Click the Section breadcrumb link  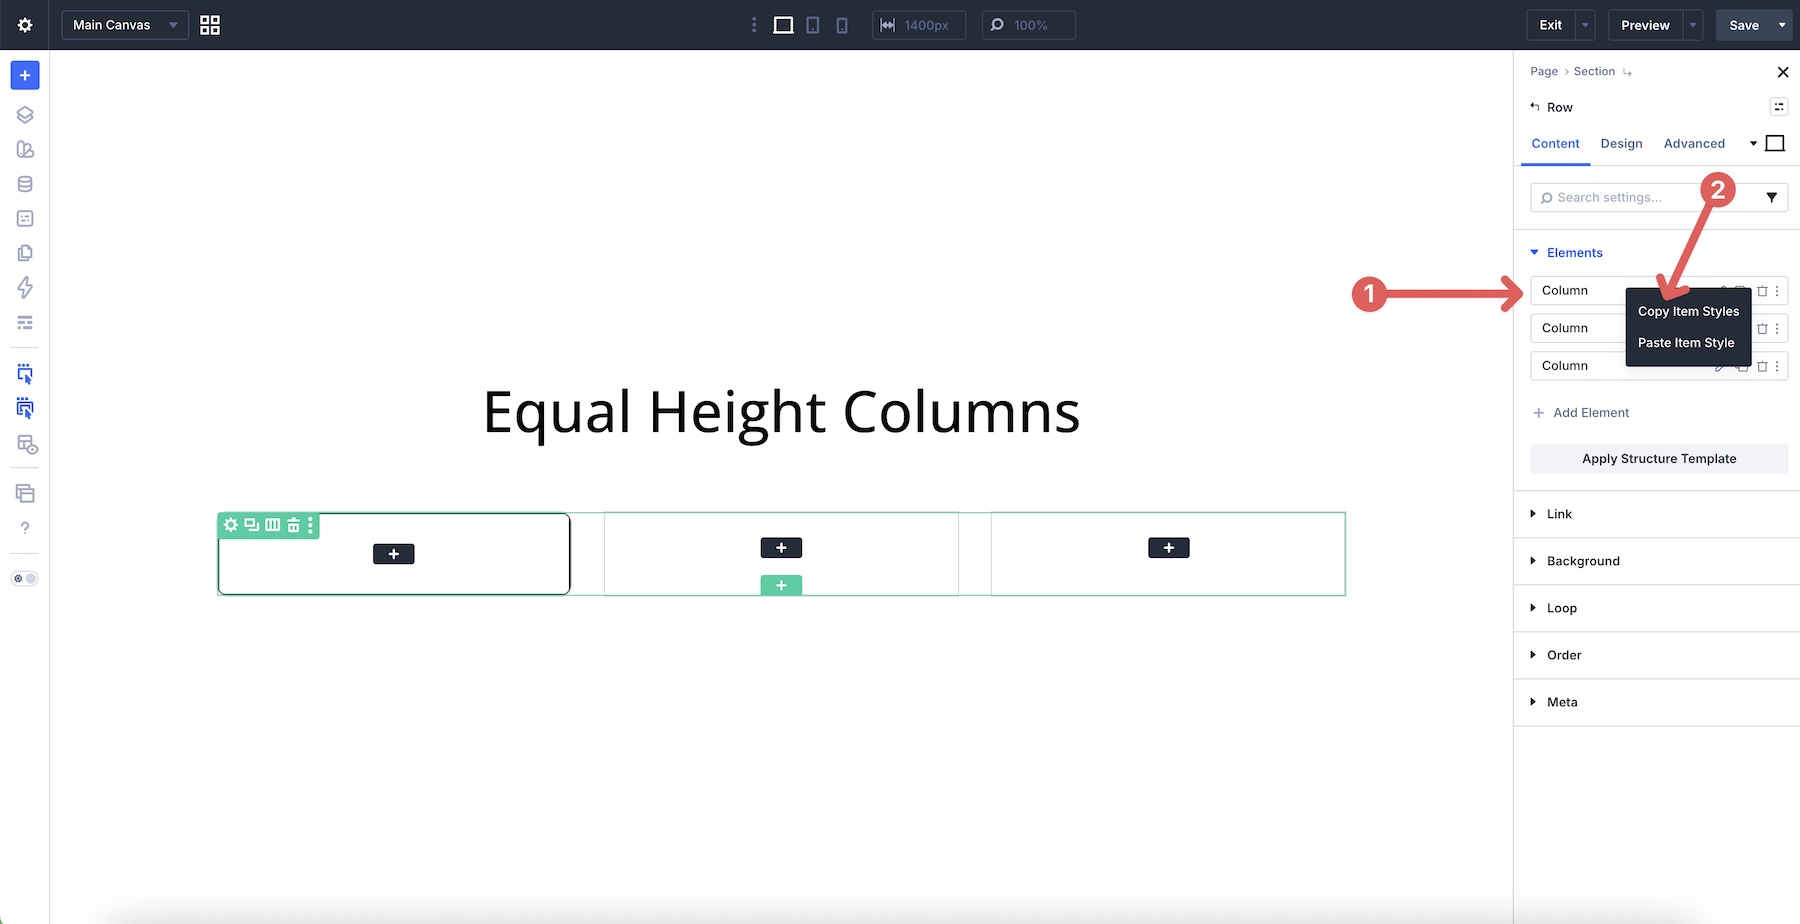[1594, 72]
